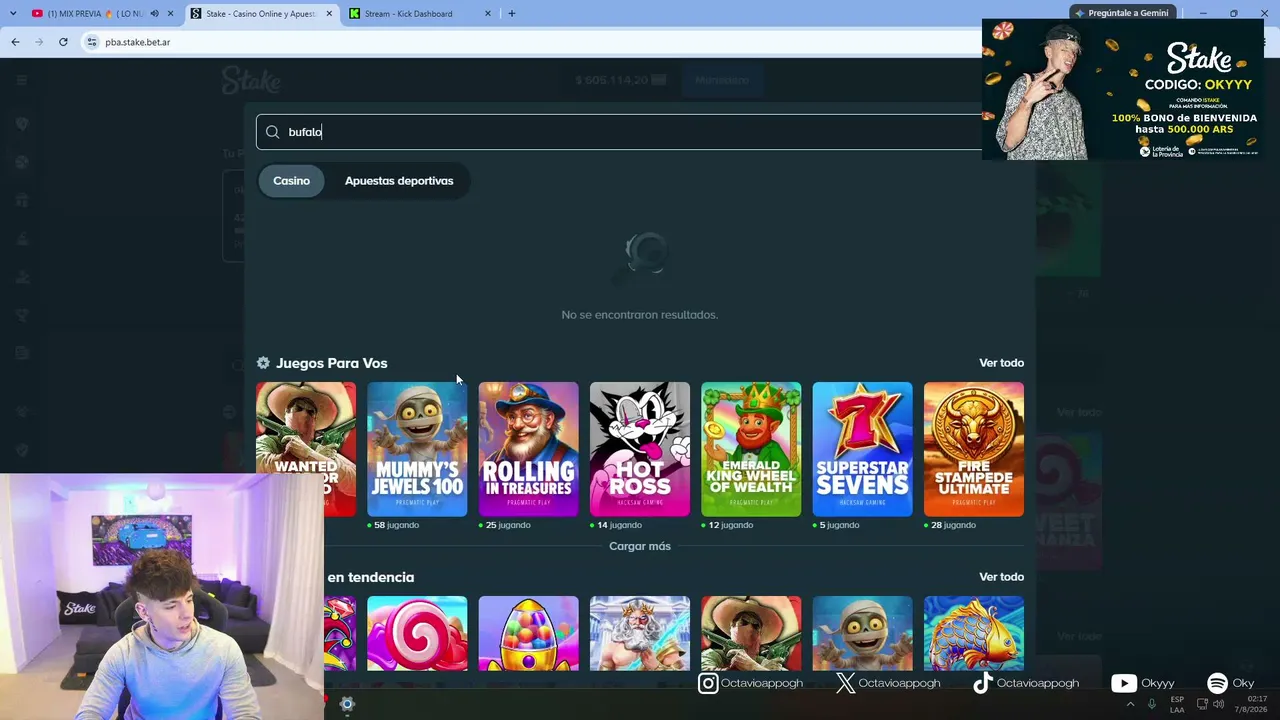Select the Stake Casino Online browser tab
The height and width of the screenshot is (720, 1280).
point(260,14)
